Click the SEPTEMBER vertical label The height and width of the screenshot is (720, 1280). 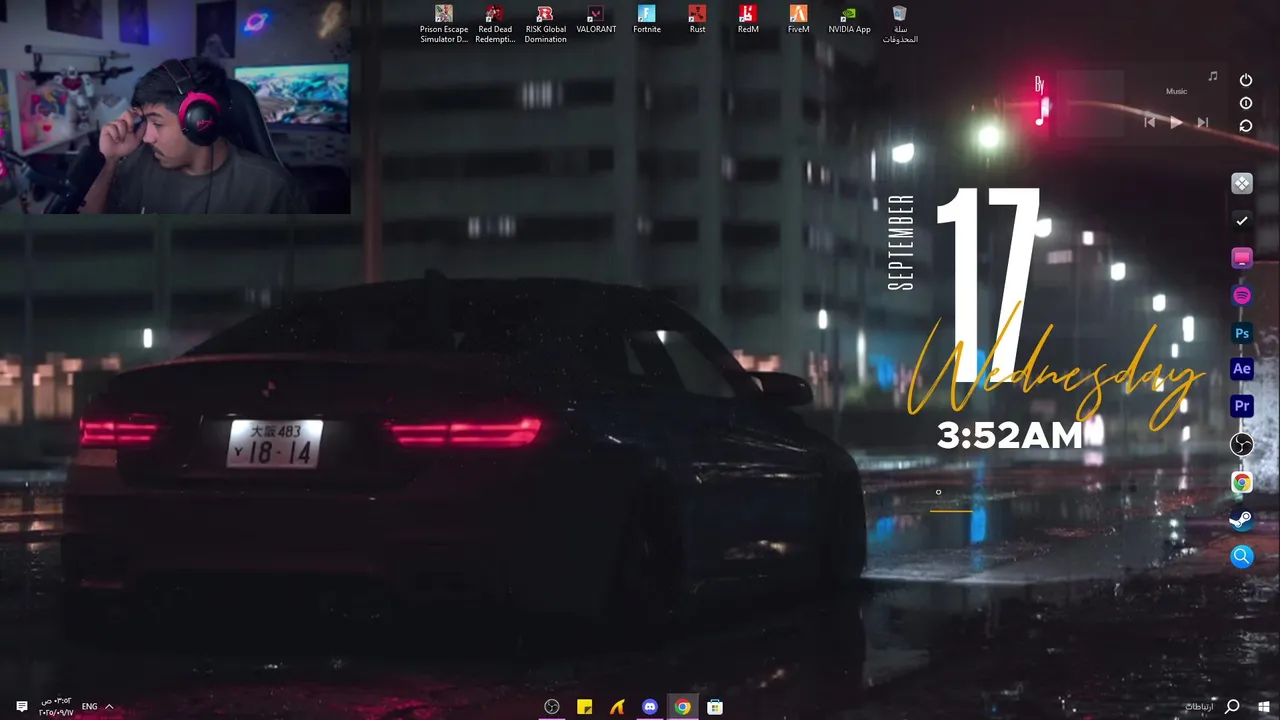(x=901, y=242)
